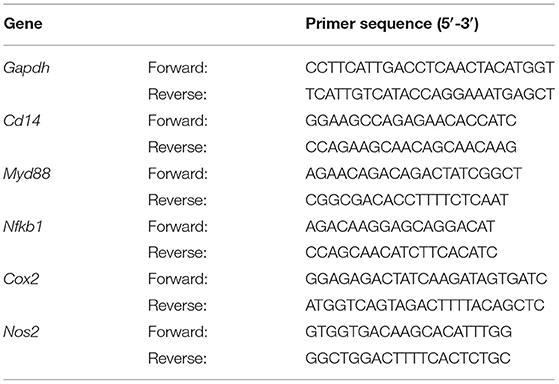
Task: Click the Cox2 reverse sequence ATGGTCAGTAGACTTTTACAGCTC
Action: tap(425, 305)
